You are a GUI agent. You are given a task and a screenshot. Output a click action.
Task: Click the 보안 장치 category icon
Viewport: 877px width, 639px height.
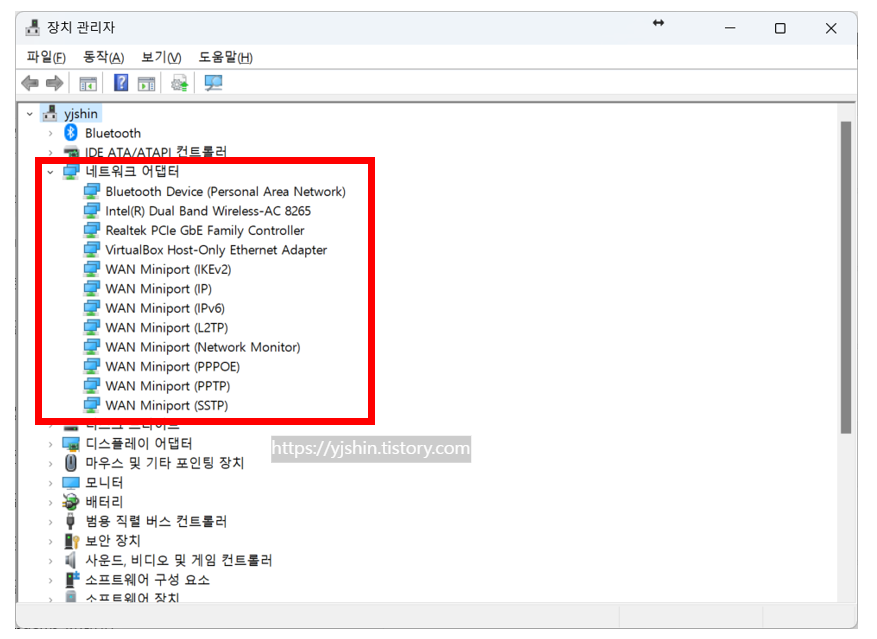click(71, 541)
